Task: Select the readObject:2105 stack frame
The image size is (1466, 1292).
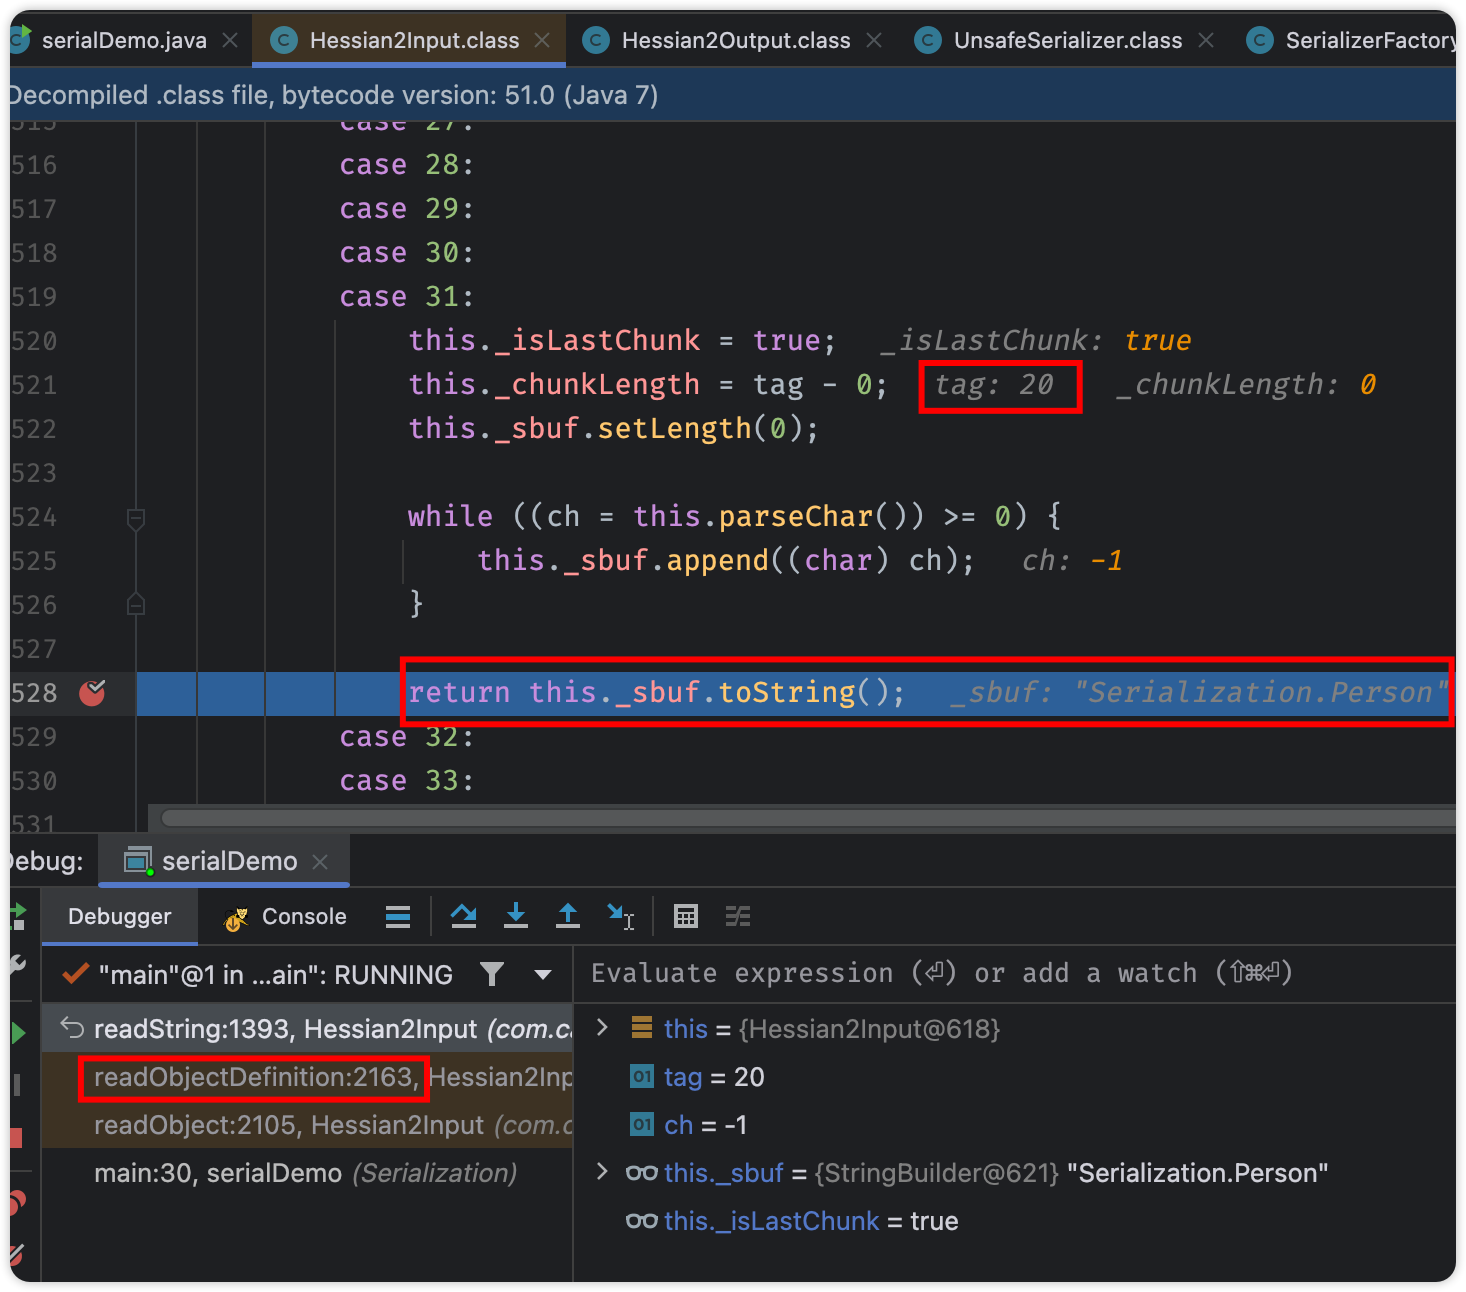Action: coord(308,1125)
